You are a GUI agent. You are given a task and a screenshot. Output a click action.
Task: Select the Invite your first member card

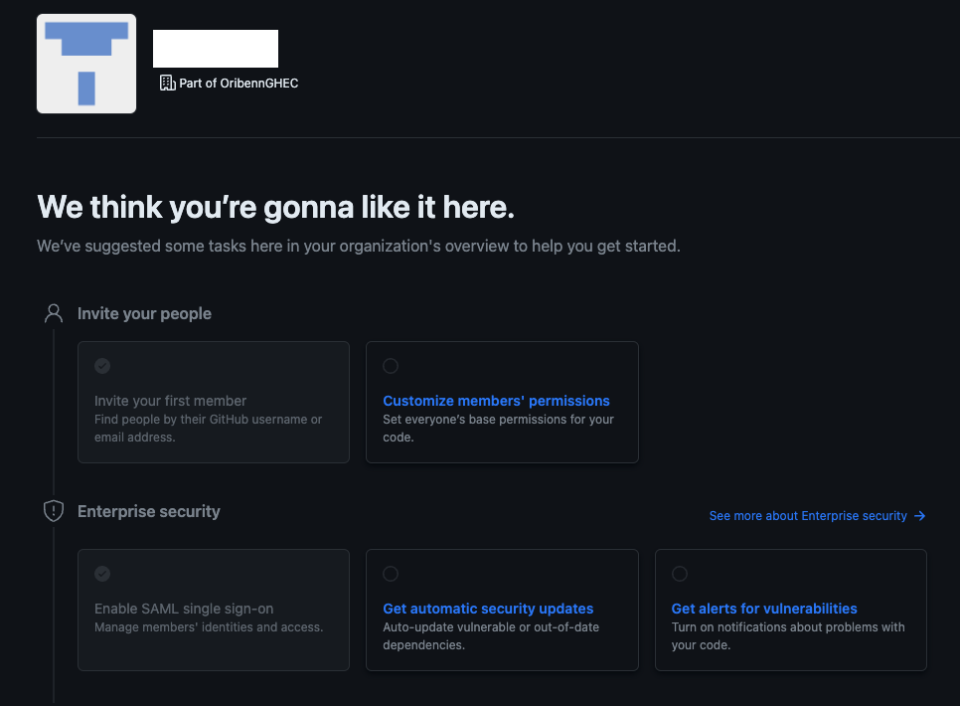pos(213,402)
